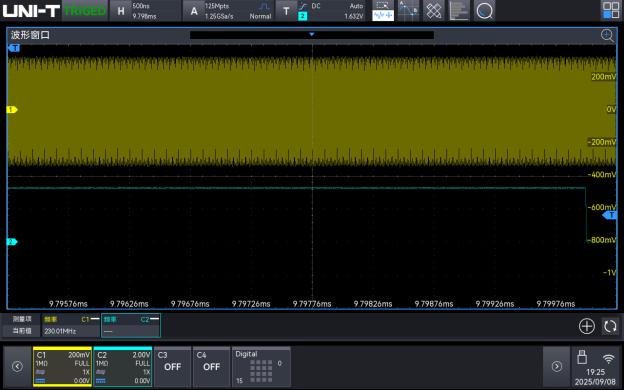Select the horizontal position overview bar
Image resolution: width=625 pixels, height=390 pixels.
point(312,35)
